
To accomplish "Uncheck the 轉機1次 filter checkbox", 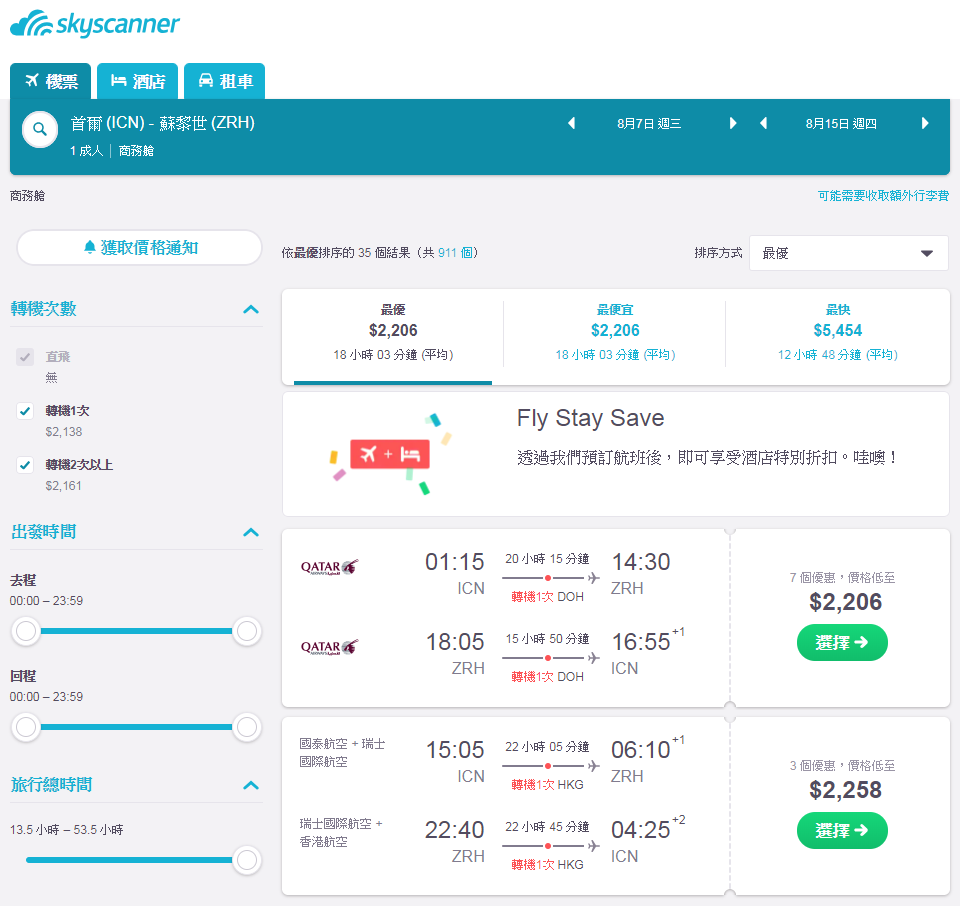I will click(24, 411).
